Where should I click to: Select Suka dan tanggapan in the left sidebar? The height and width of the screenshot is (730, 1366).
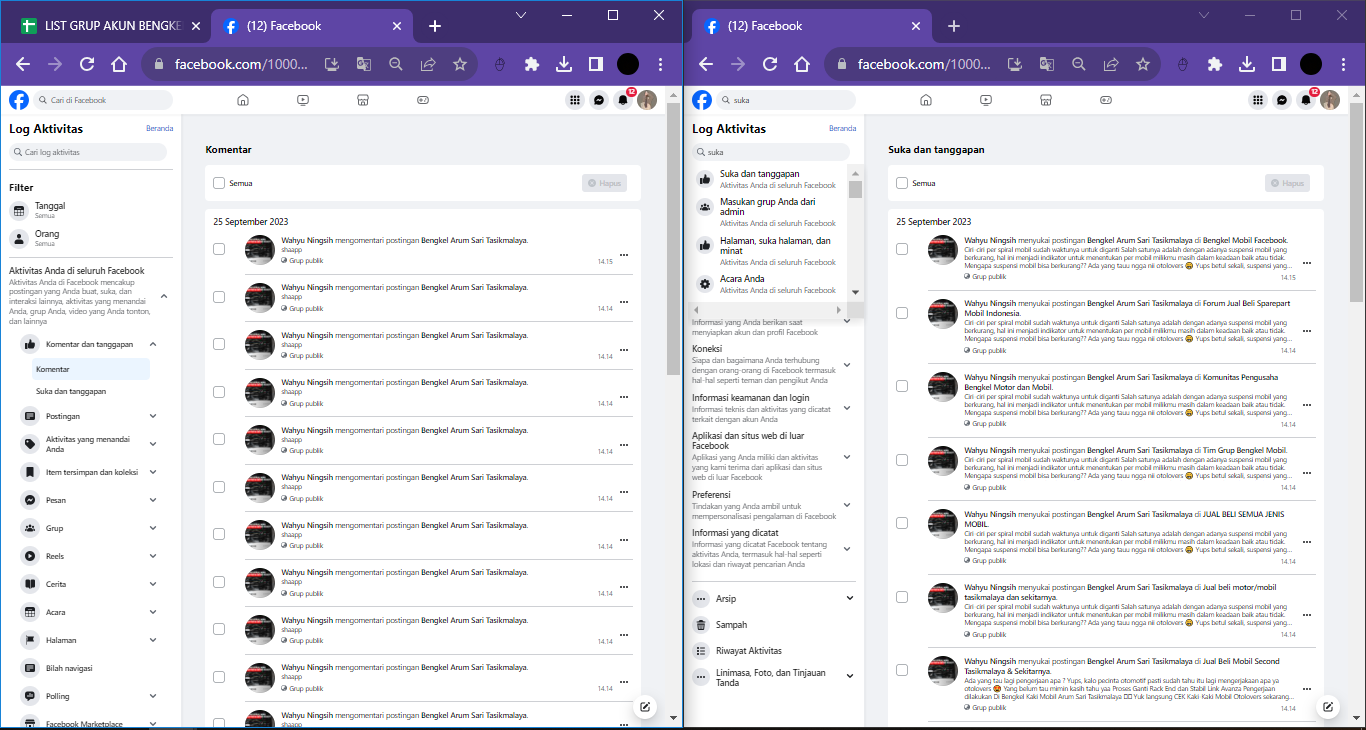click(x=71, y=391)
